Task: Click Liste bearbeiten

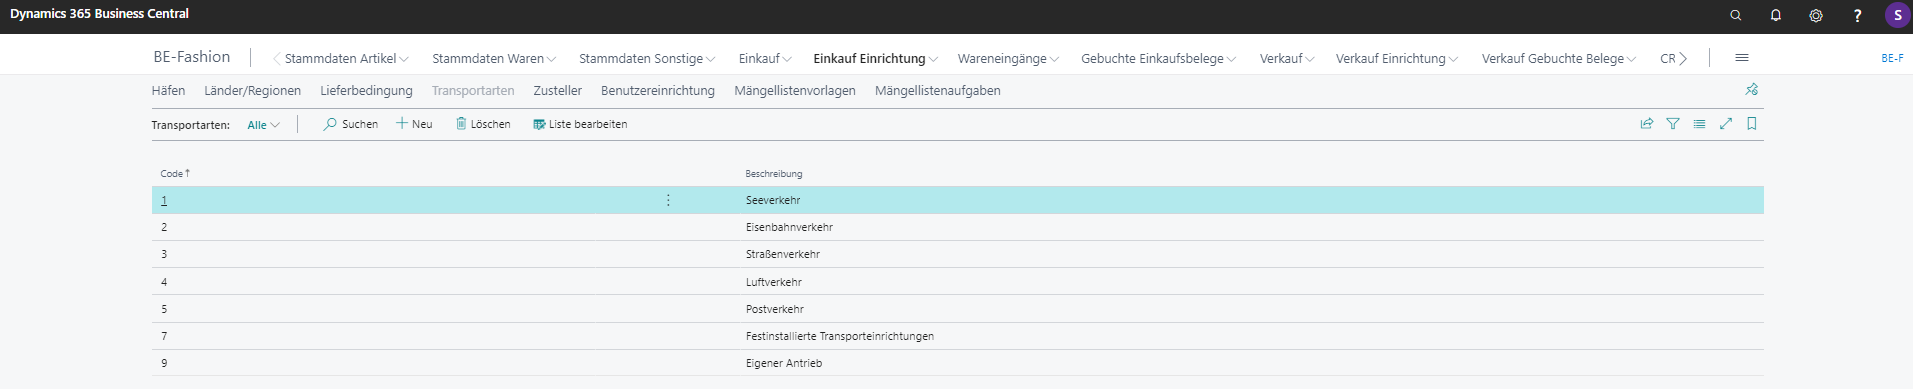Action: pos(580,124)
